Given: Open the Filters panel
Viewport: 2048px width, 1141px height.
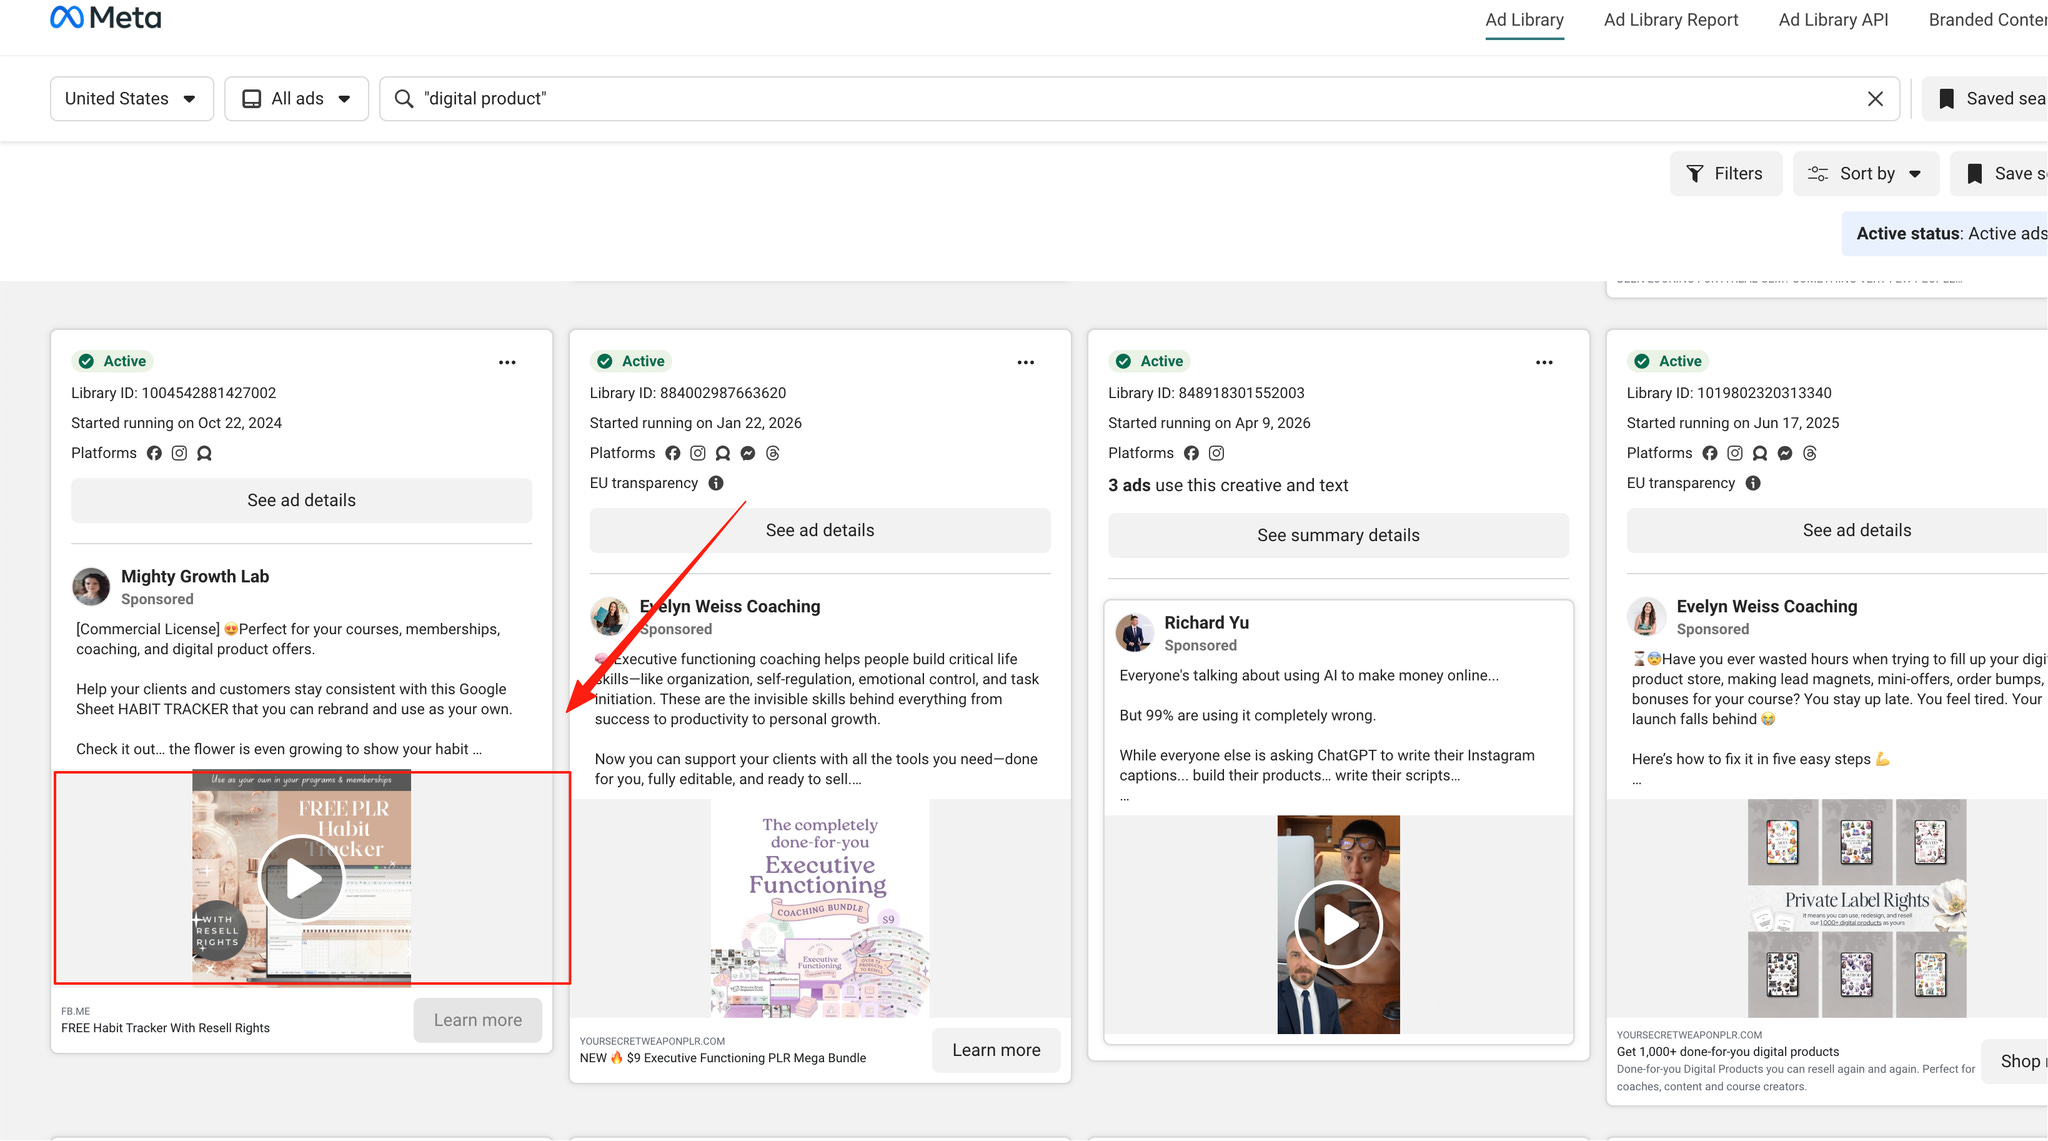Looking at the screenshot, I should pyautogui.click(x=1725, y=174).
